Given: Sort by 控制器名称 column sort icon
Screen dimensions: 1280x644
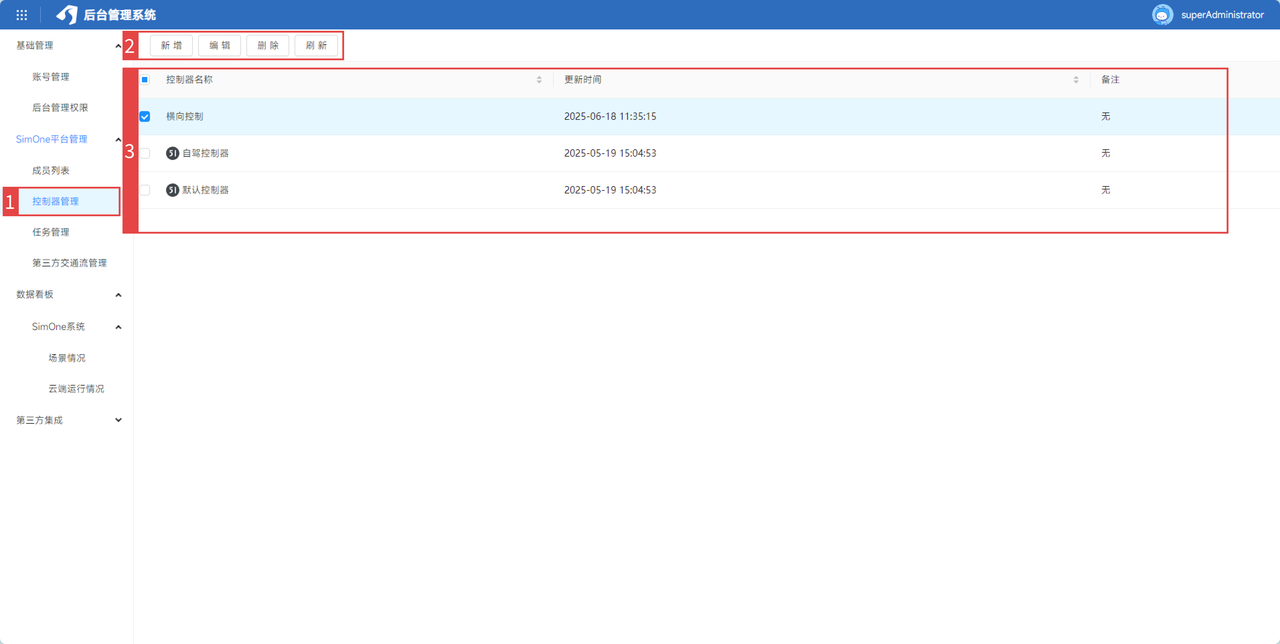Looking at the screenshot, I should (x=539, y=80).
